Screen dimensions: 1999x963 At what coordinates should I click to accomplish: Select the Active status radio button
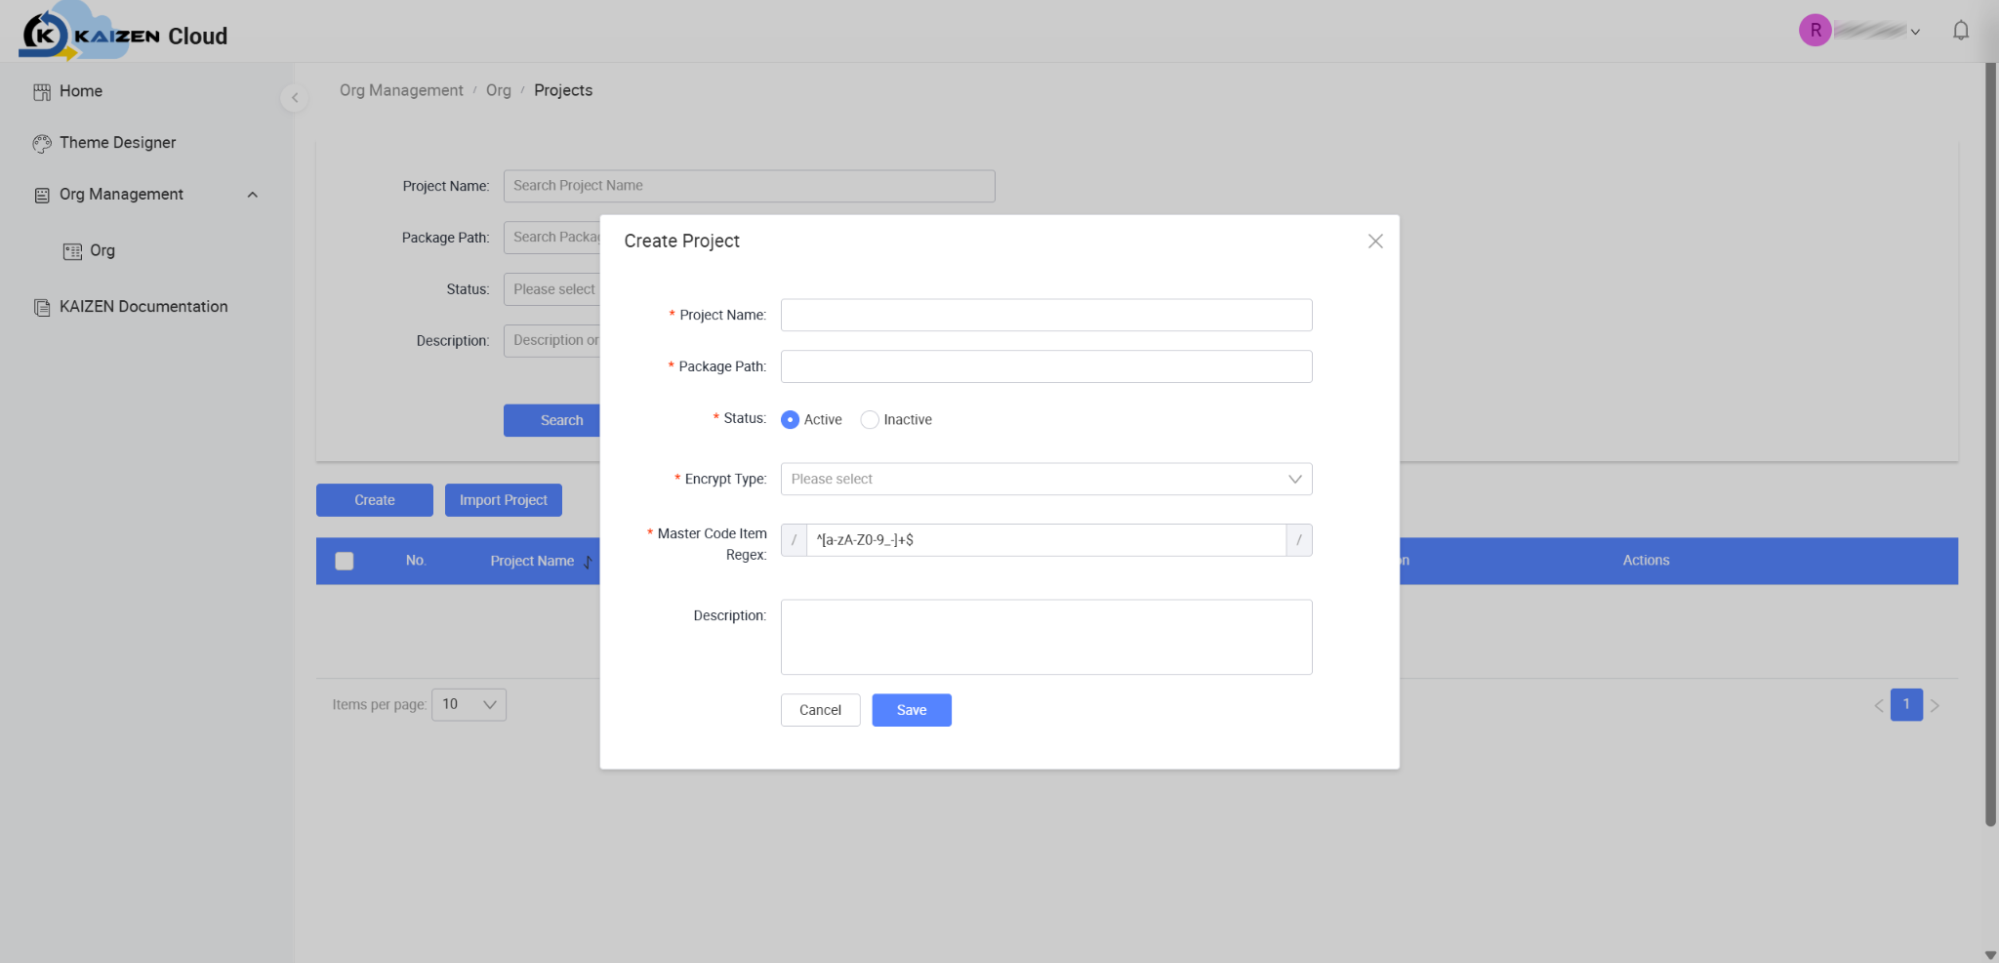click(790, 419)
